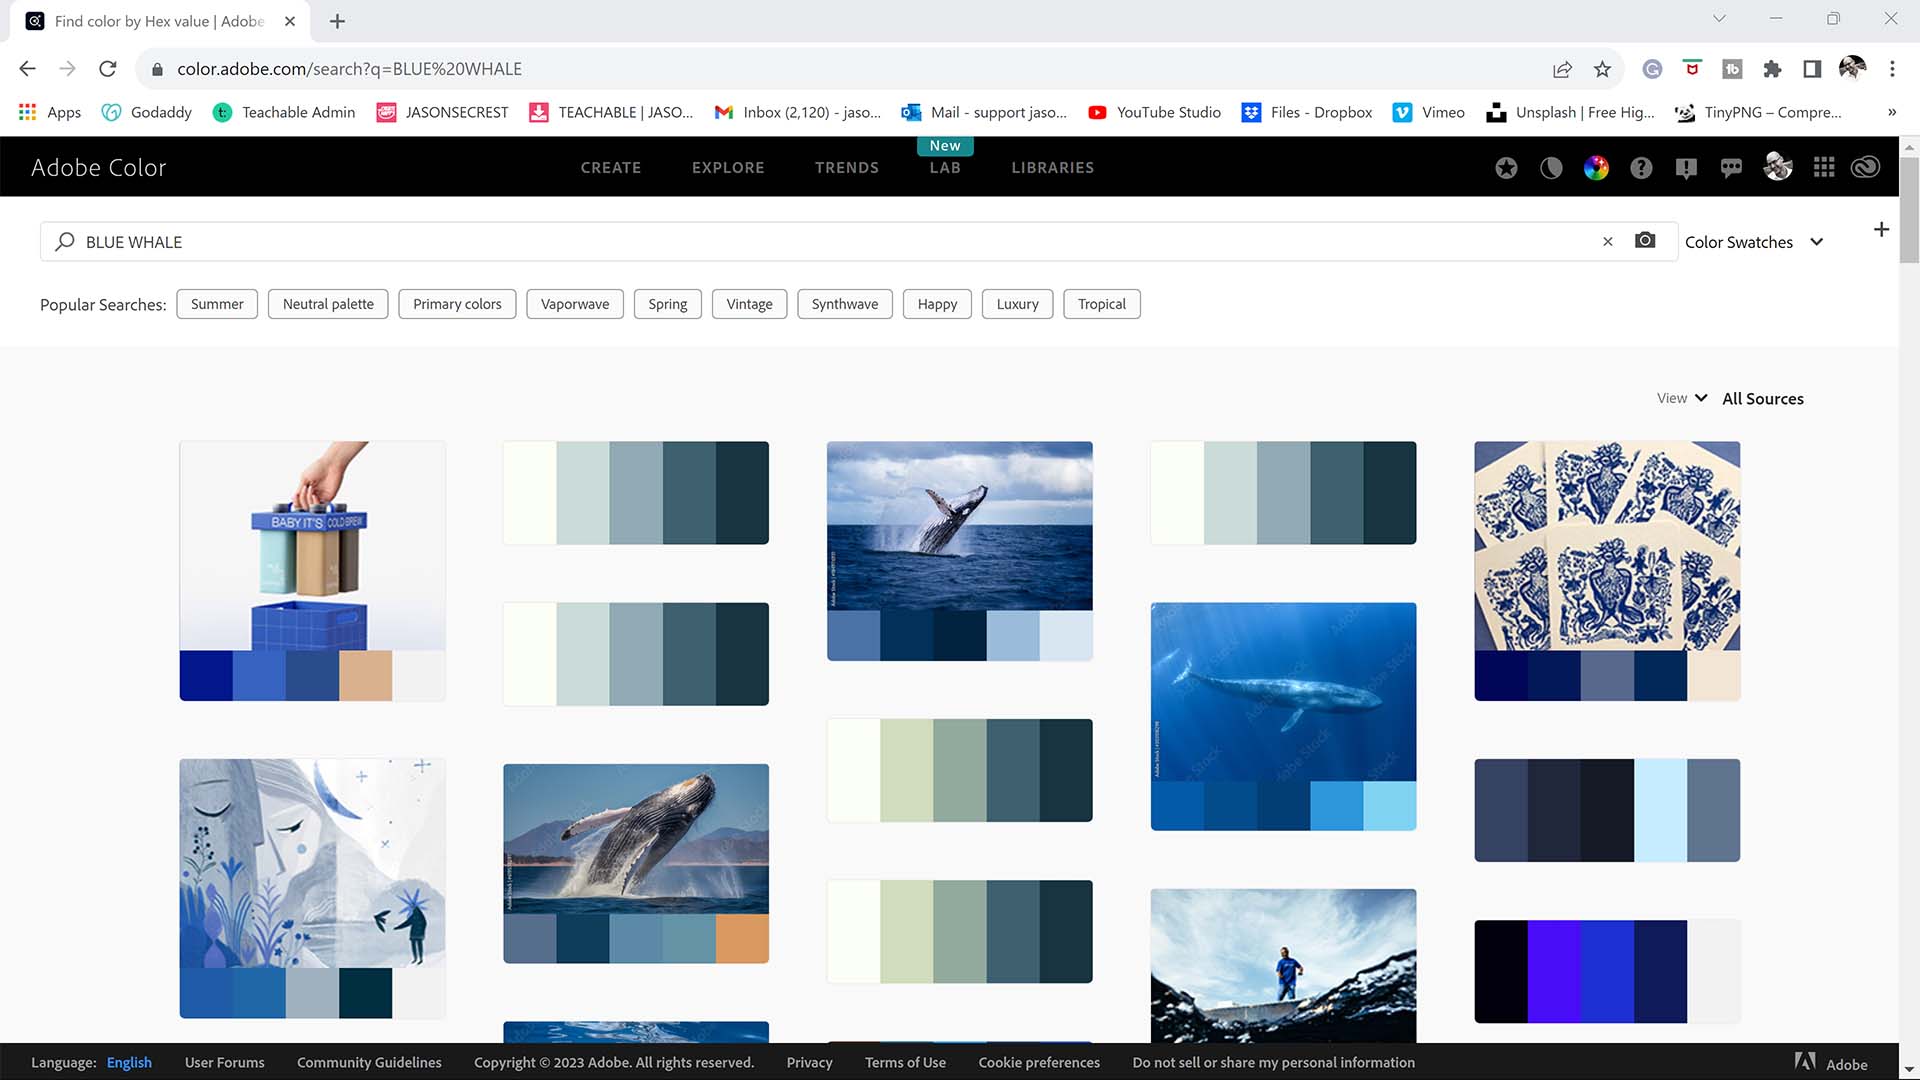
Task: Open the Apps bookmark shortcut
Action: tap(50, 112)
